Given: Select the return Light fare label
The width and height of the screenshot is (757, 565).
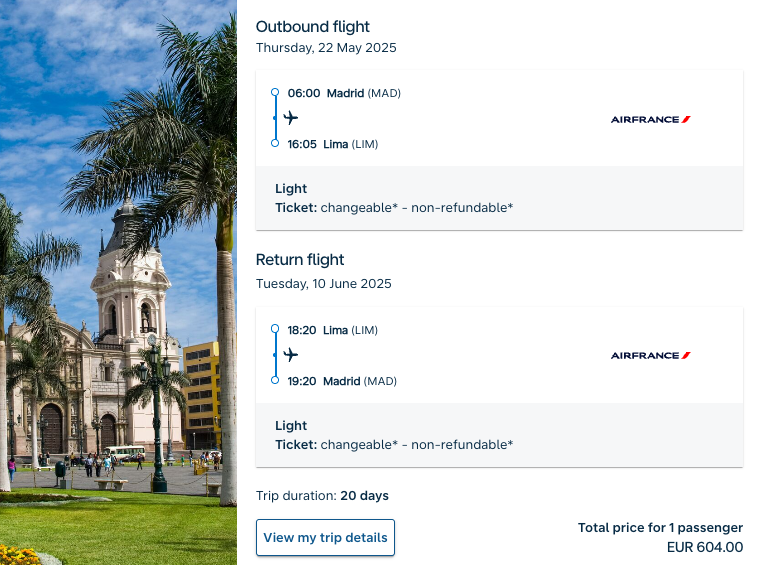Looking at the screenshot, I should tap(291, 426).
